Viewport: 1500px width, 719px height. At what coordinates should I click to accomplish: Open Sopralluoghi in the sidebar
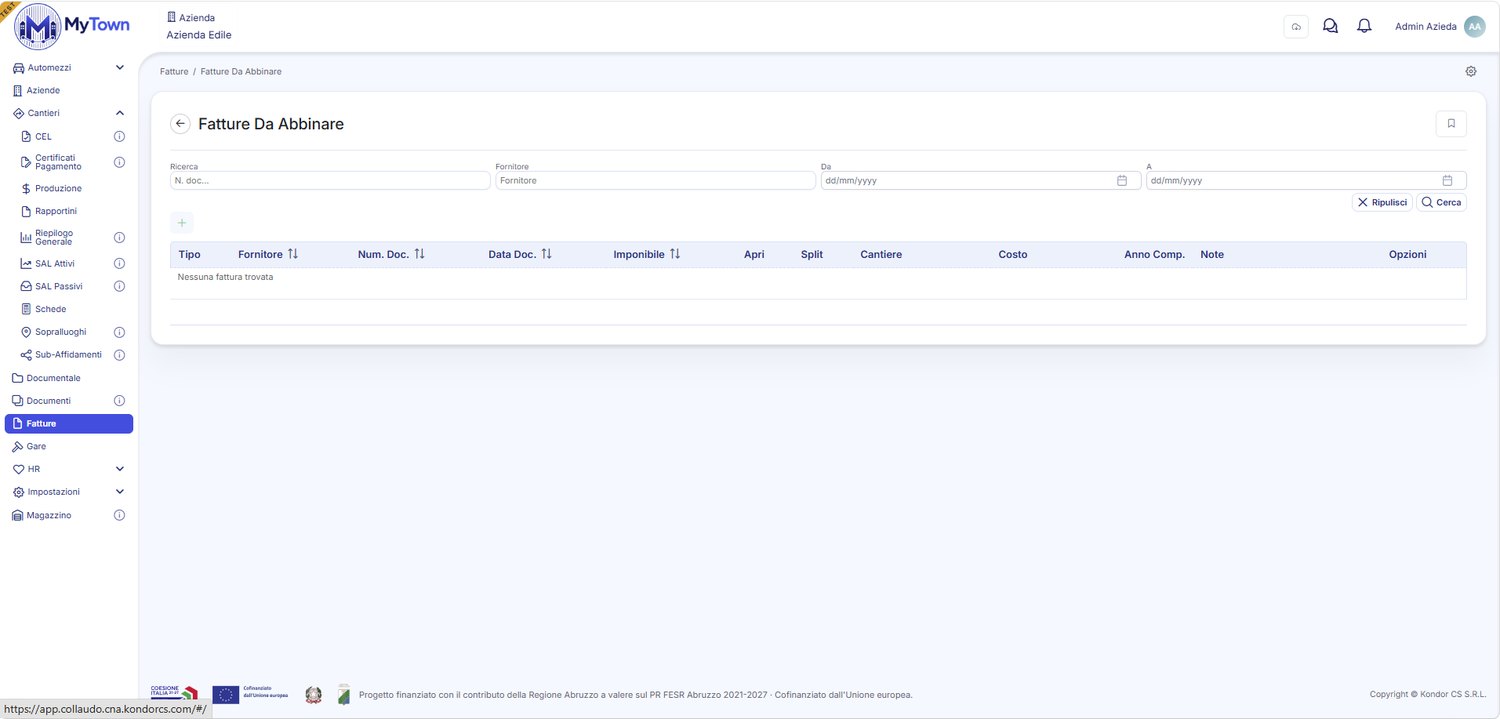[x=60, y=332]
